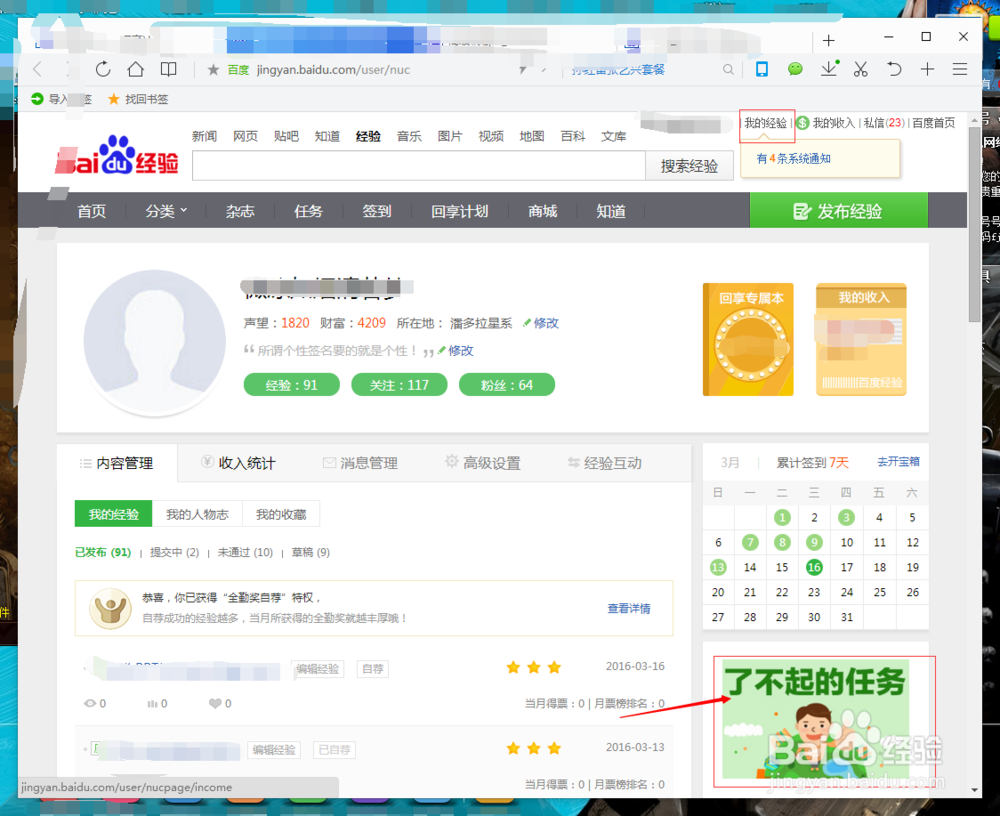Open the 经验互动 tab
The height and width of the screenshot is (816, 1000).
[605, 463]
